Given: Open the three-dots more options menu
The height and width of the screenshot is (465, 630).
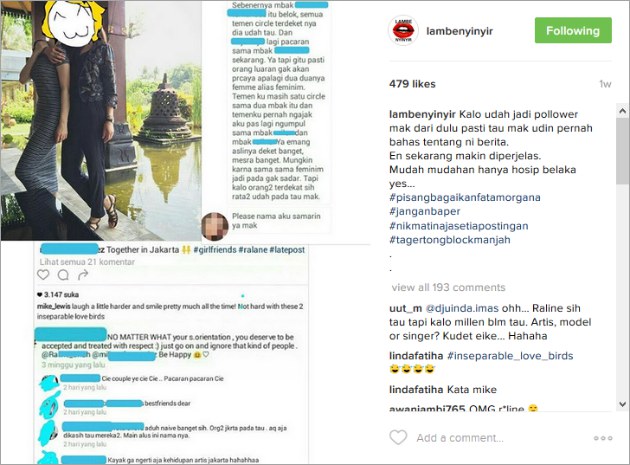Looking at the screenshot, I should point(603,438).
